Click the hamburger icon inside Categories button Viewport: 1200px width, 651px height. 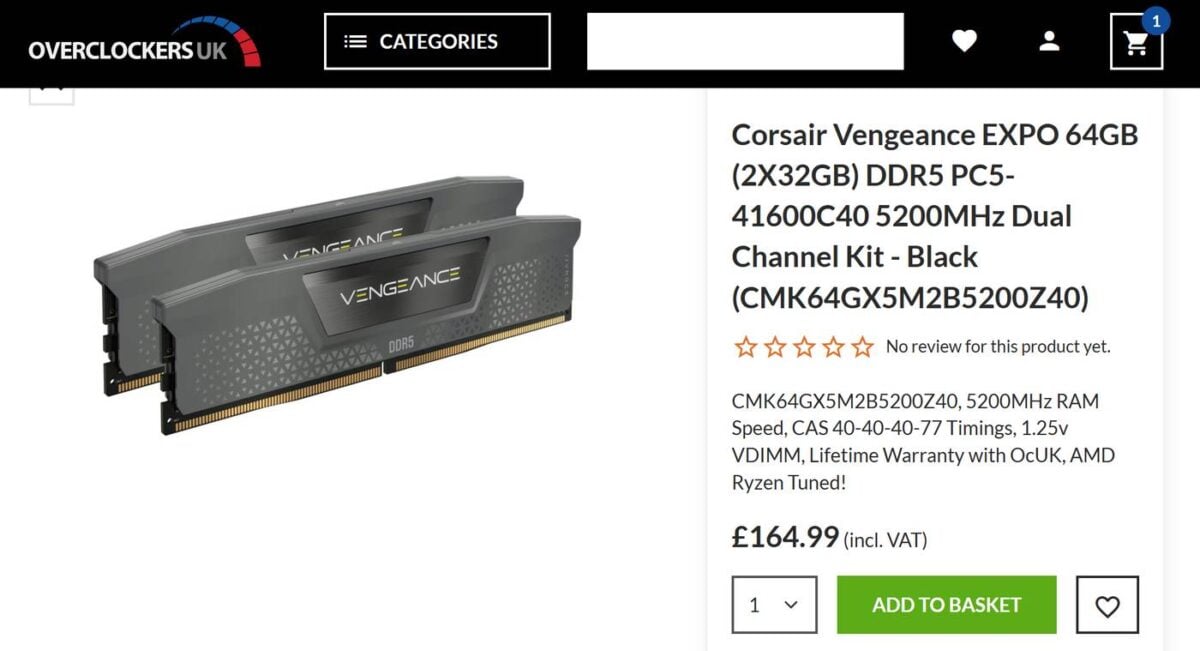coord(355,41)
